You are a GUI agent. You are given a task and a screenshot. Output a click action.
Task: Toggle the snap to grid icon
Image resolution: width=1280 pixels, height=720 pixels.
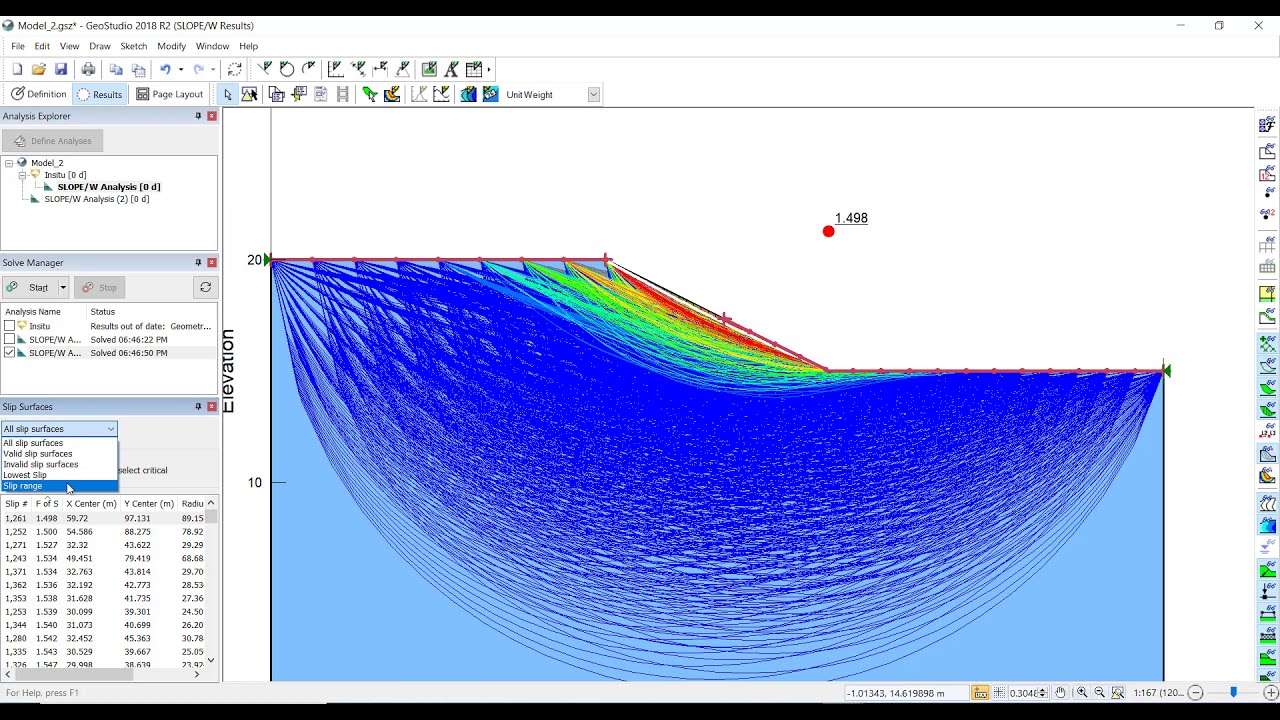click(x=981, y=692)
